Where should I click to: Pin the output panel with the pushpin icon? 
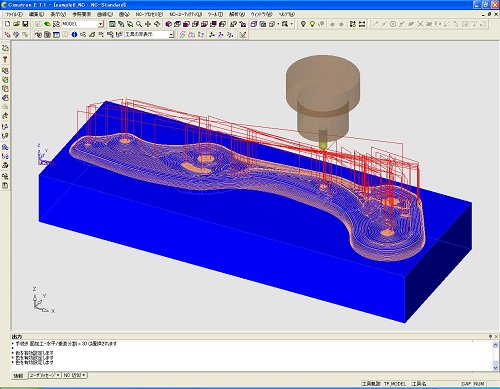(x=490, y=336)
